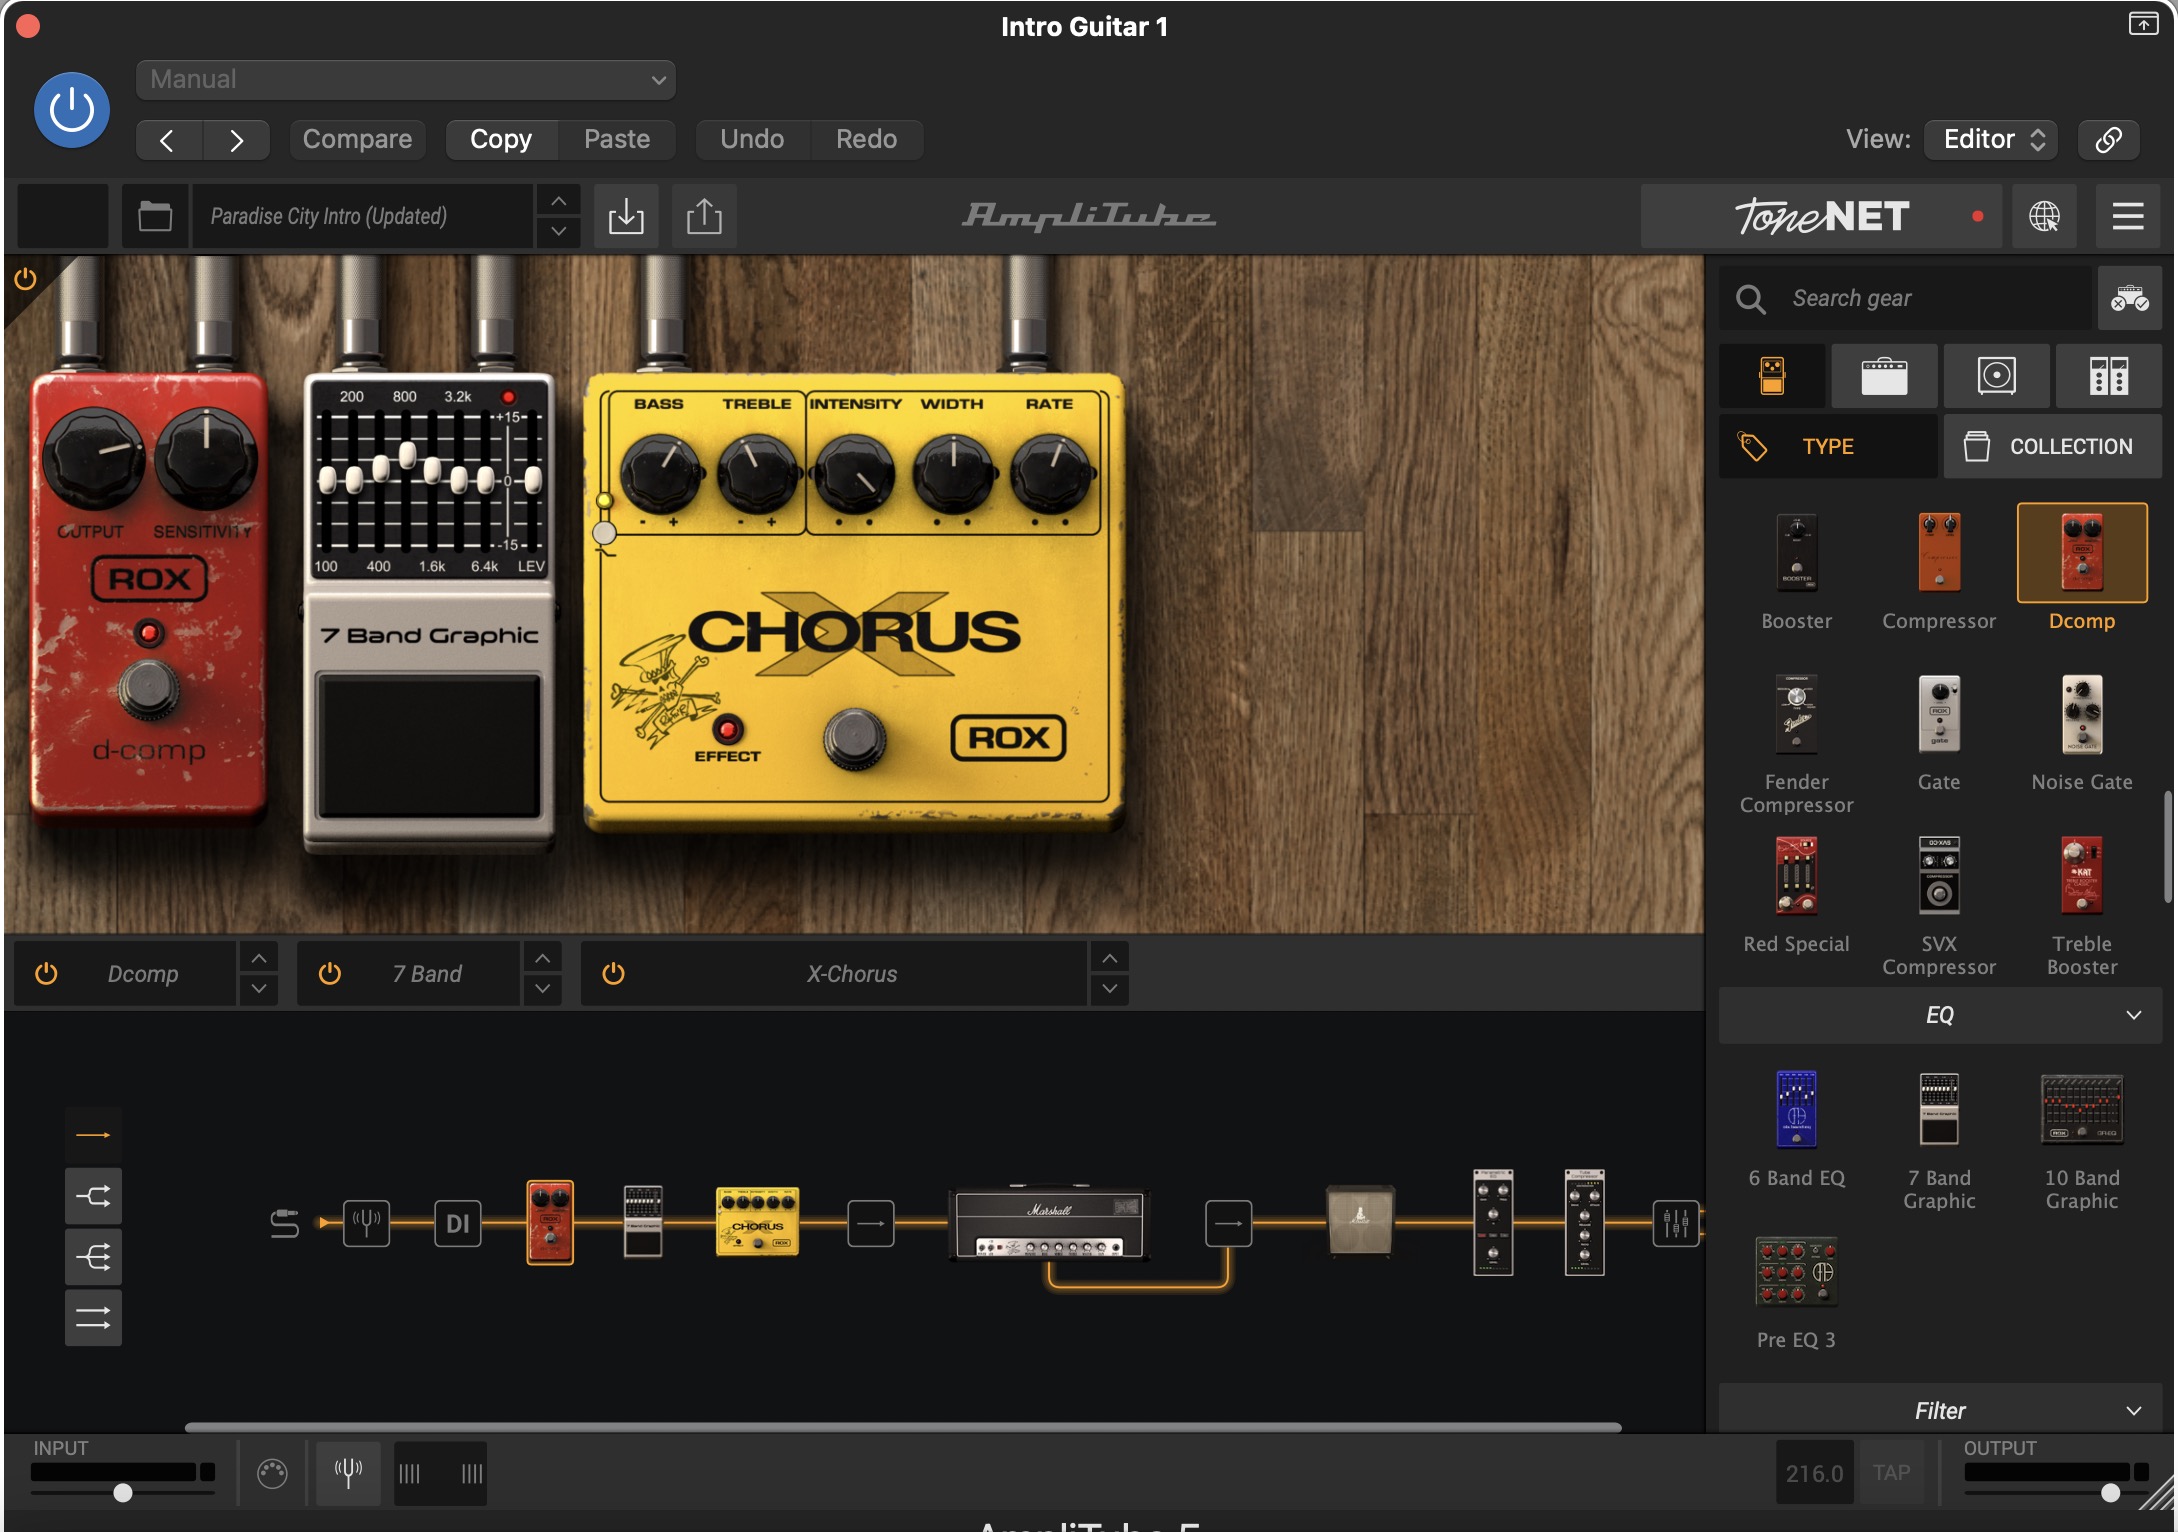Toggle X-Chorus slot power button

pos(613,973)
